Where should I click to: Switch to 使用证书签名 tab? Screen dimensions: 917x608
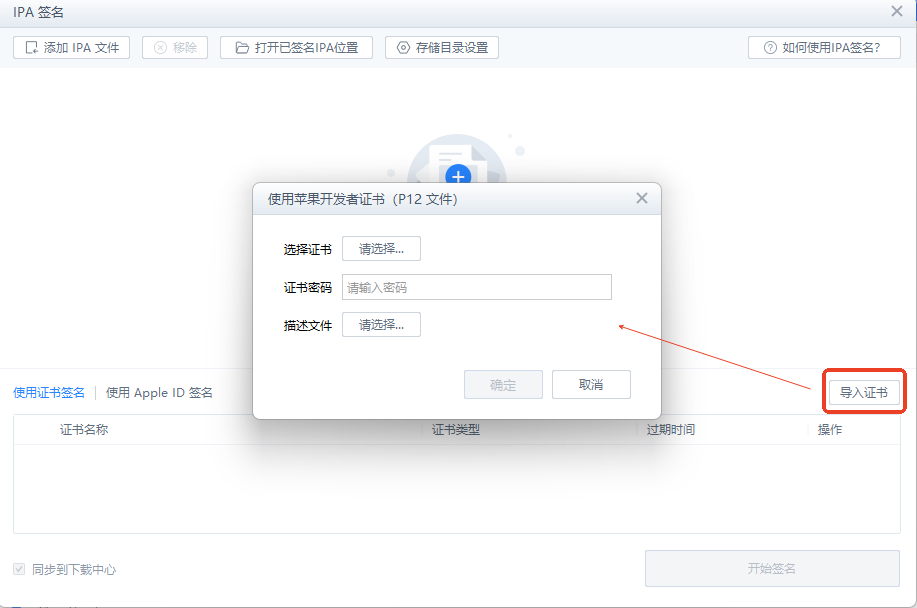tap(49, 393)
